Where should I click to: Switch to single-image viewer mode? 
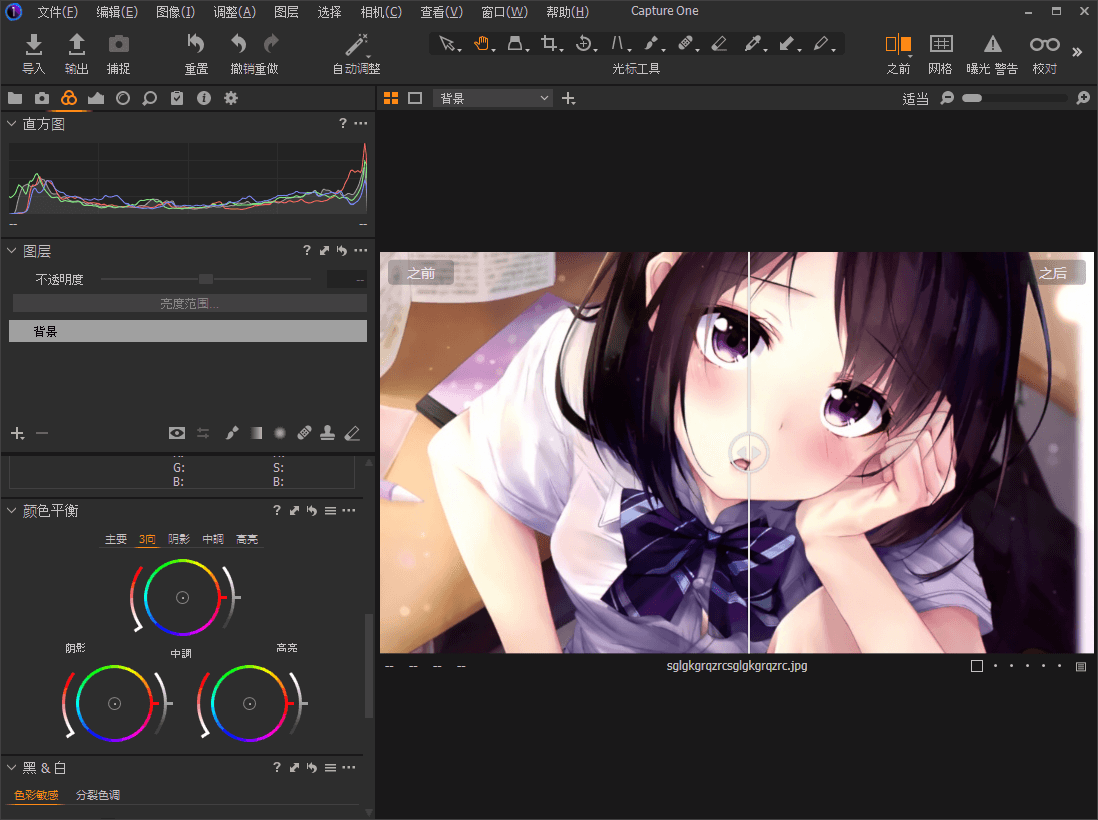pos(415,98)
